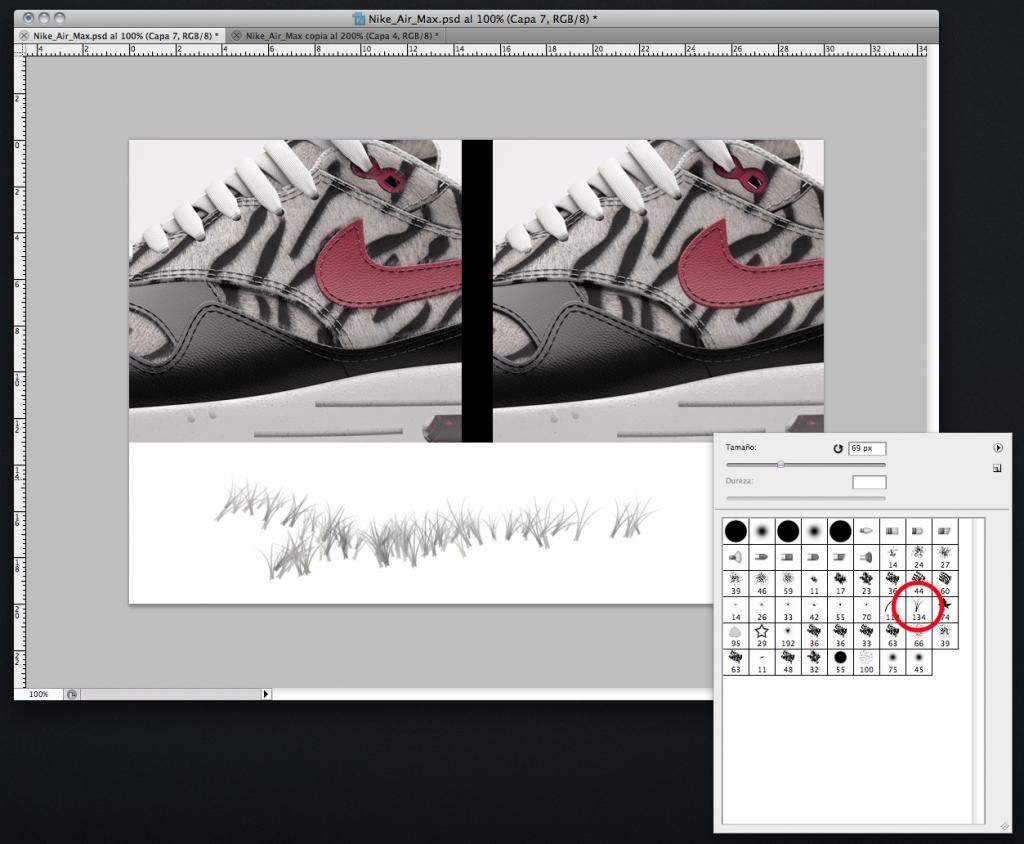Click the 100% zoom level field
This screenshot has height=844, width=1024.
point(39,694)
